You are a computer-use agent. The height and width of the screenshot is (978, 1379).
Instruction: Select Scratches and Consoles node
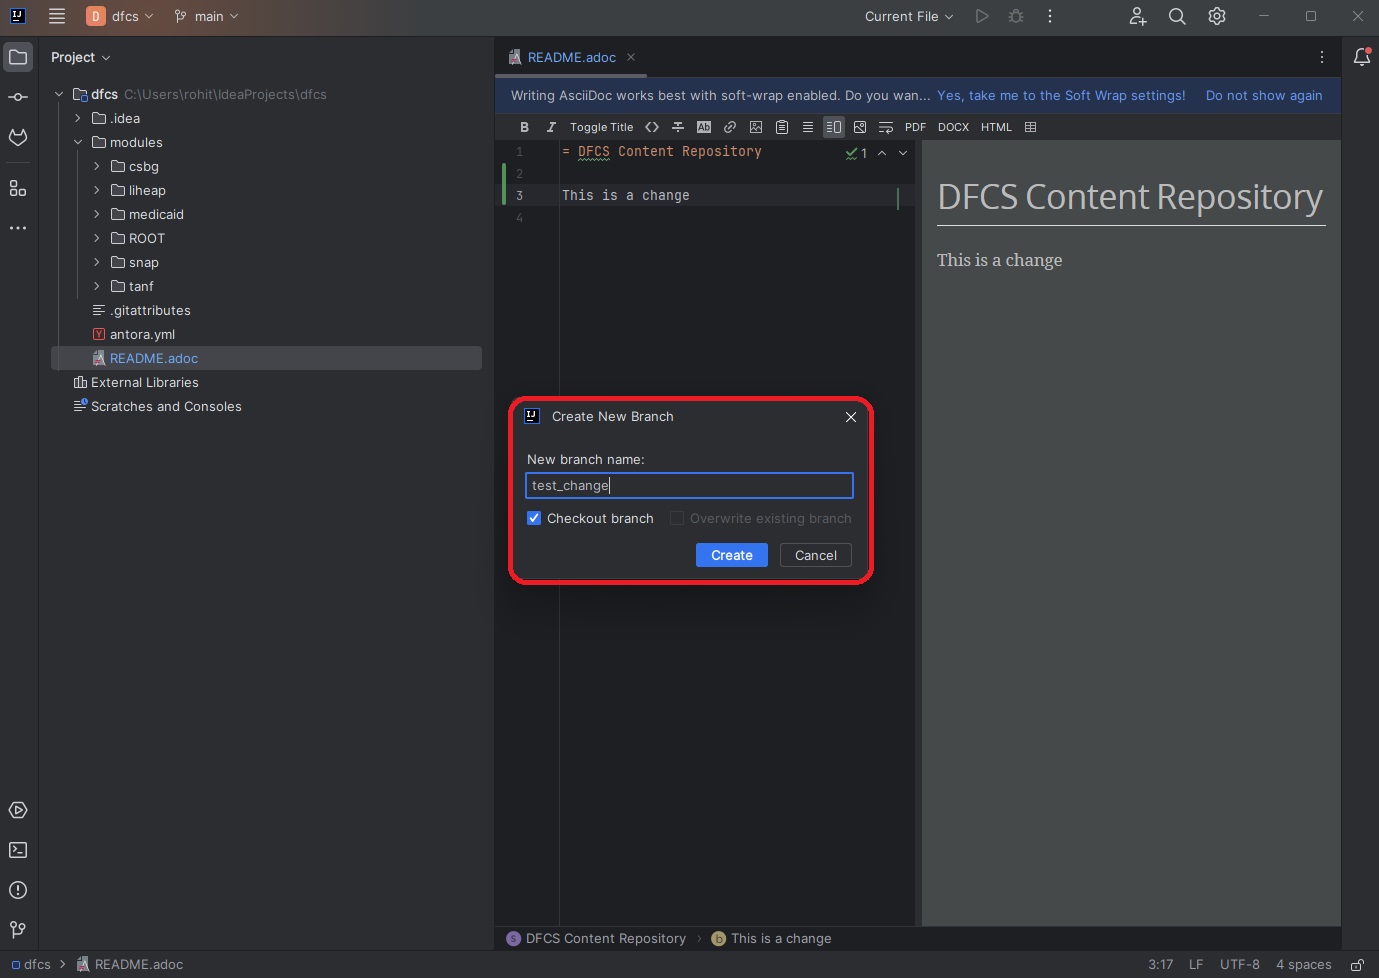(x=266, y=406)
